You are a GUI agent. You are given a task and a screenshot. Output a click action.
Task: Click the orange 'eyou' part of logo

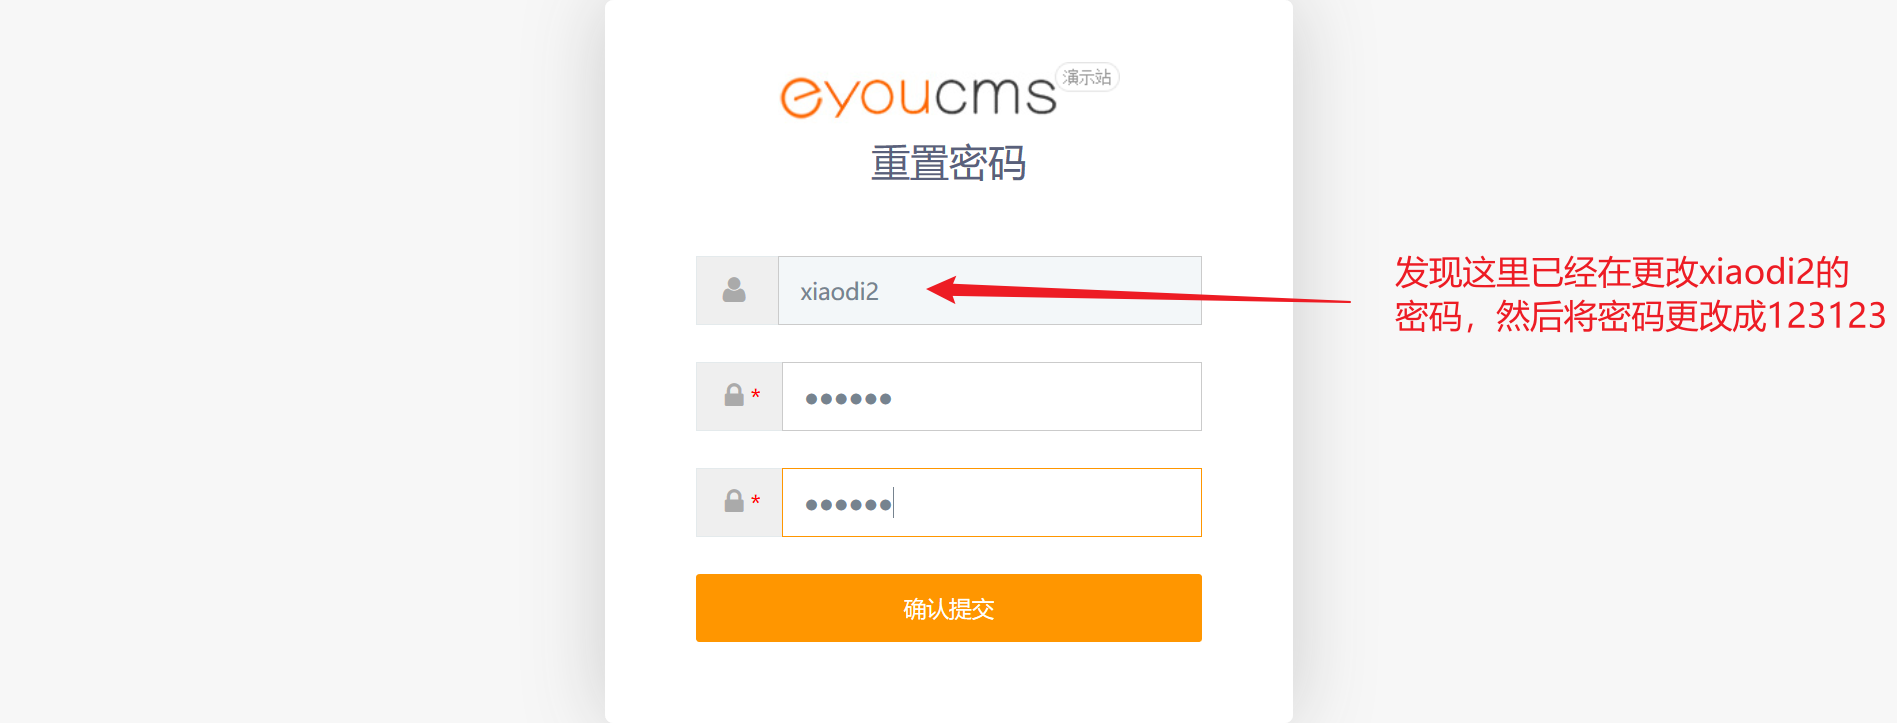855,97
